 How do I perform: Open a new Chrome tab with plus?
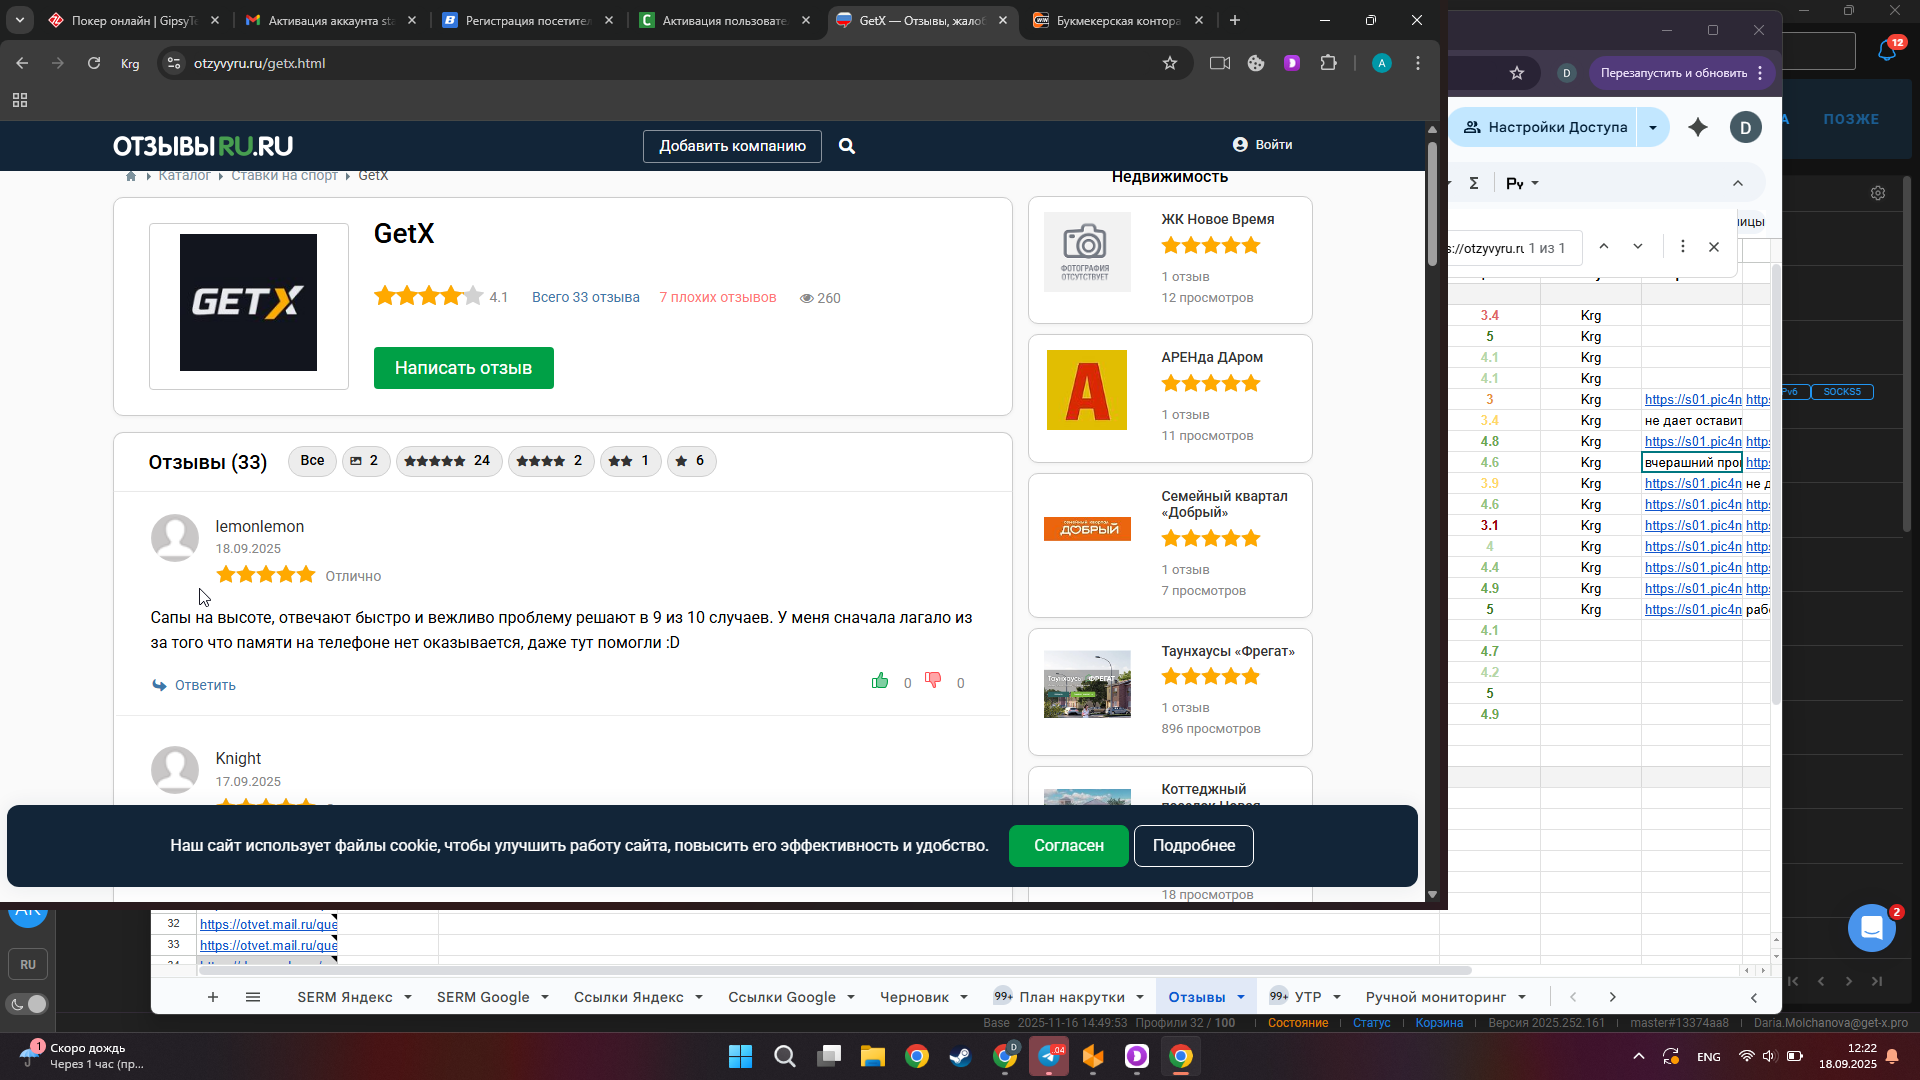tap(1235, 20)
